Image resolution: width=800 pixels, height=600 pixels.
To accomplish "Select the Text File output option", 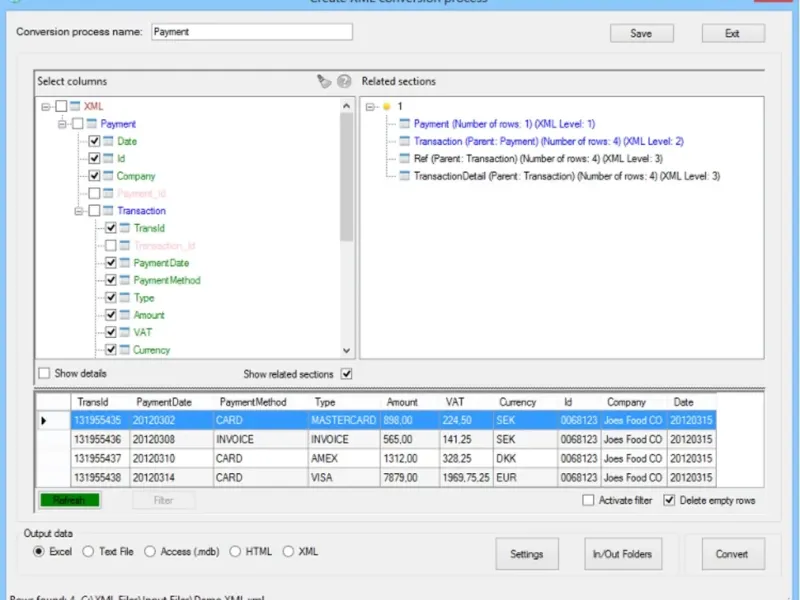I will tap(88, 551).
